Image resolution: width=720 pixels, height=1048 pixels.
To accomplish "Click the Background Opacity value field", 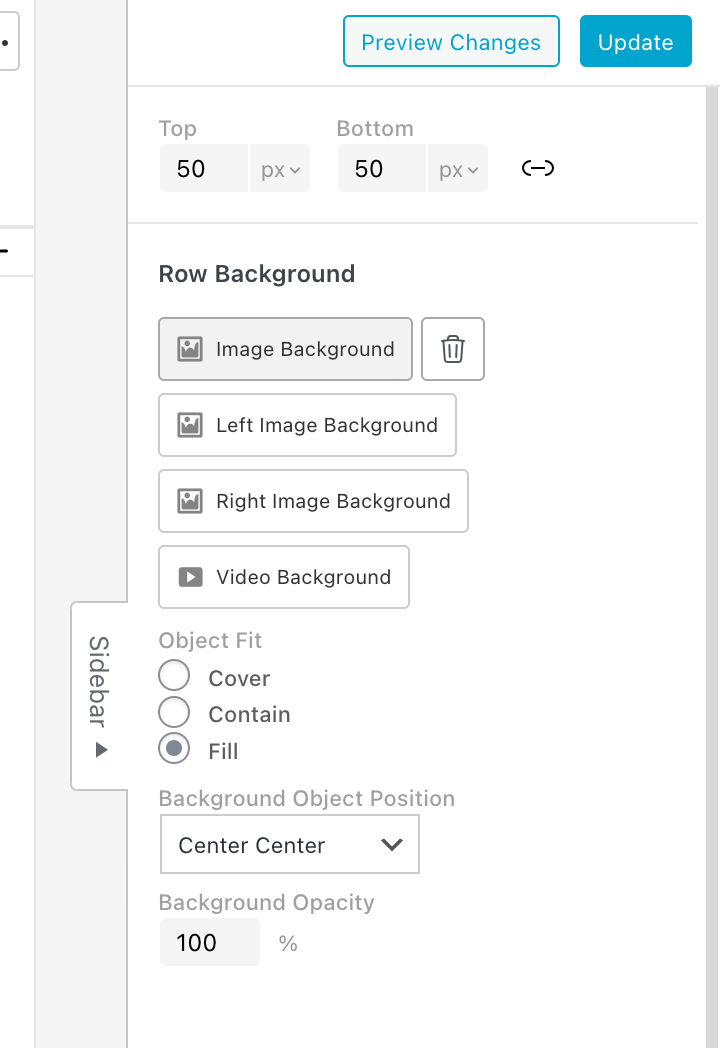I will pyautogui.click(x=209, y=942).
